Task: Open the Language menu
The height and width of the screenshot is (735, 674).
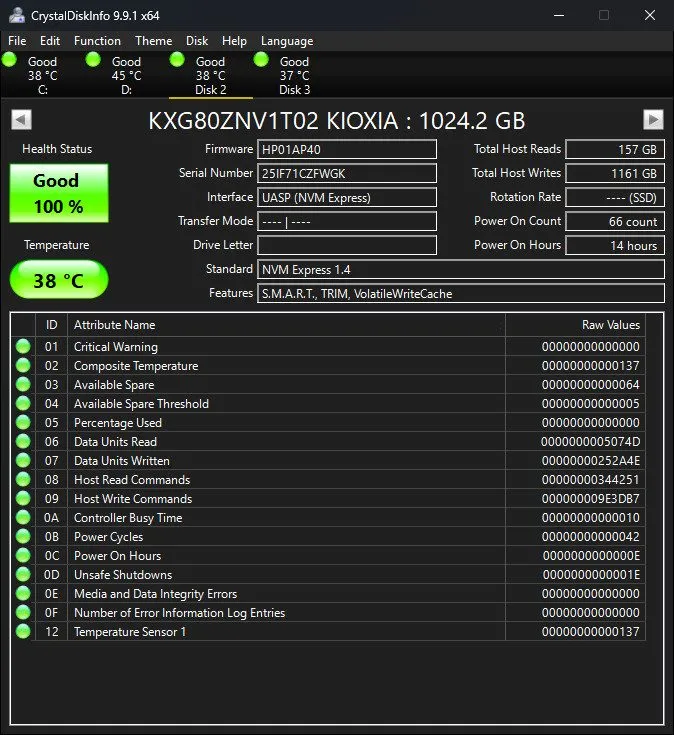Action: 287,41
